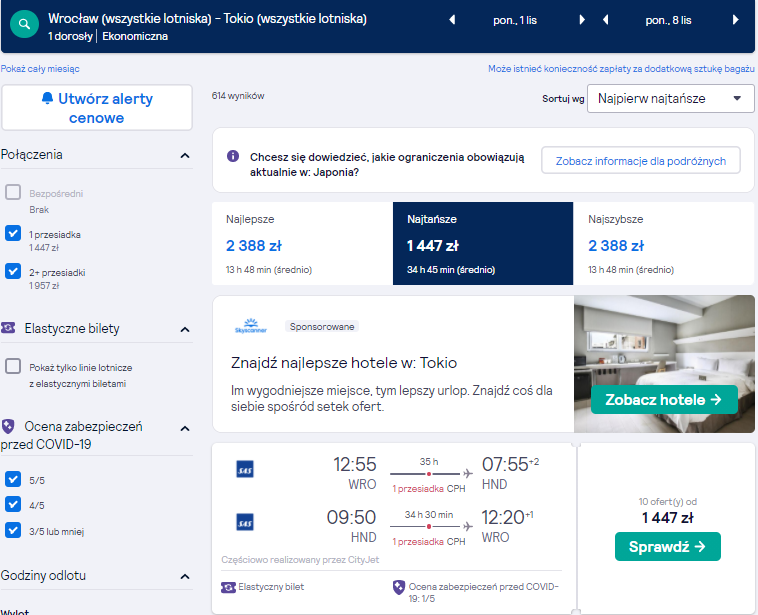Click the COVID-19 safety shield icon
The image size is (758, 615).
click(398, 587)
